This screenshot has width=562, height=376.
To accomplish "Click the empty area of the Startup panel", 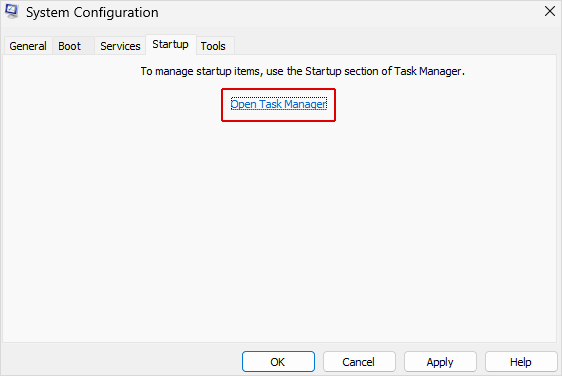I will click(x=280, y=229).
